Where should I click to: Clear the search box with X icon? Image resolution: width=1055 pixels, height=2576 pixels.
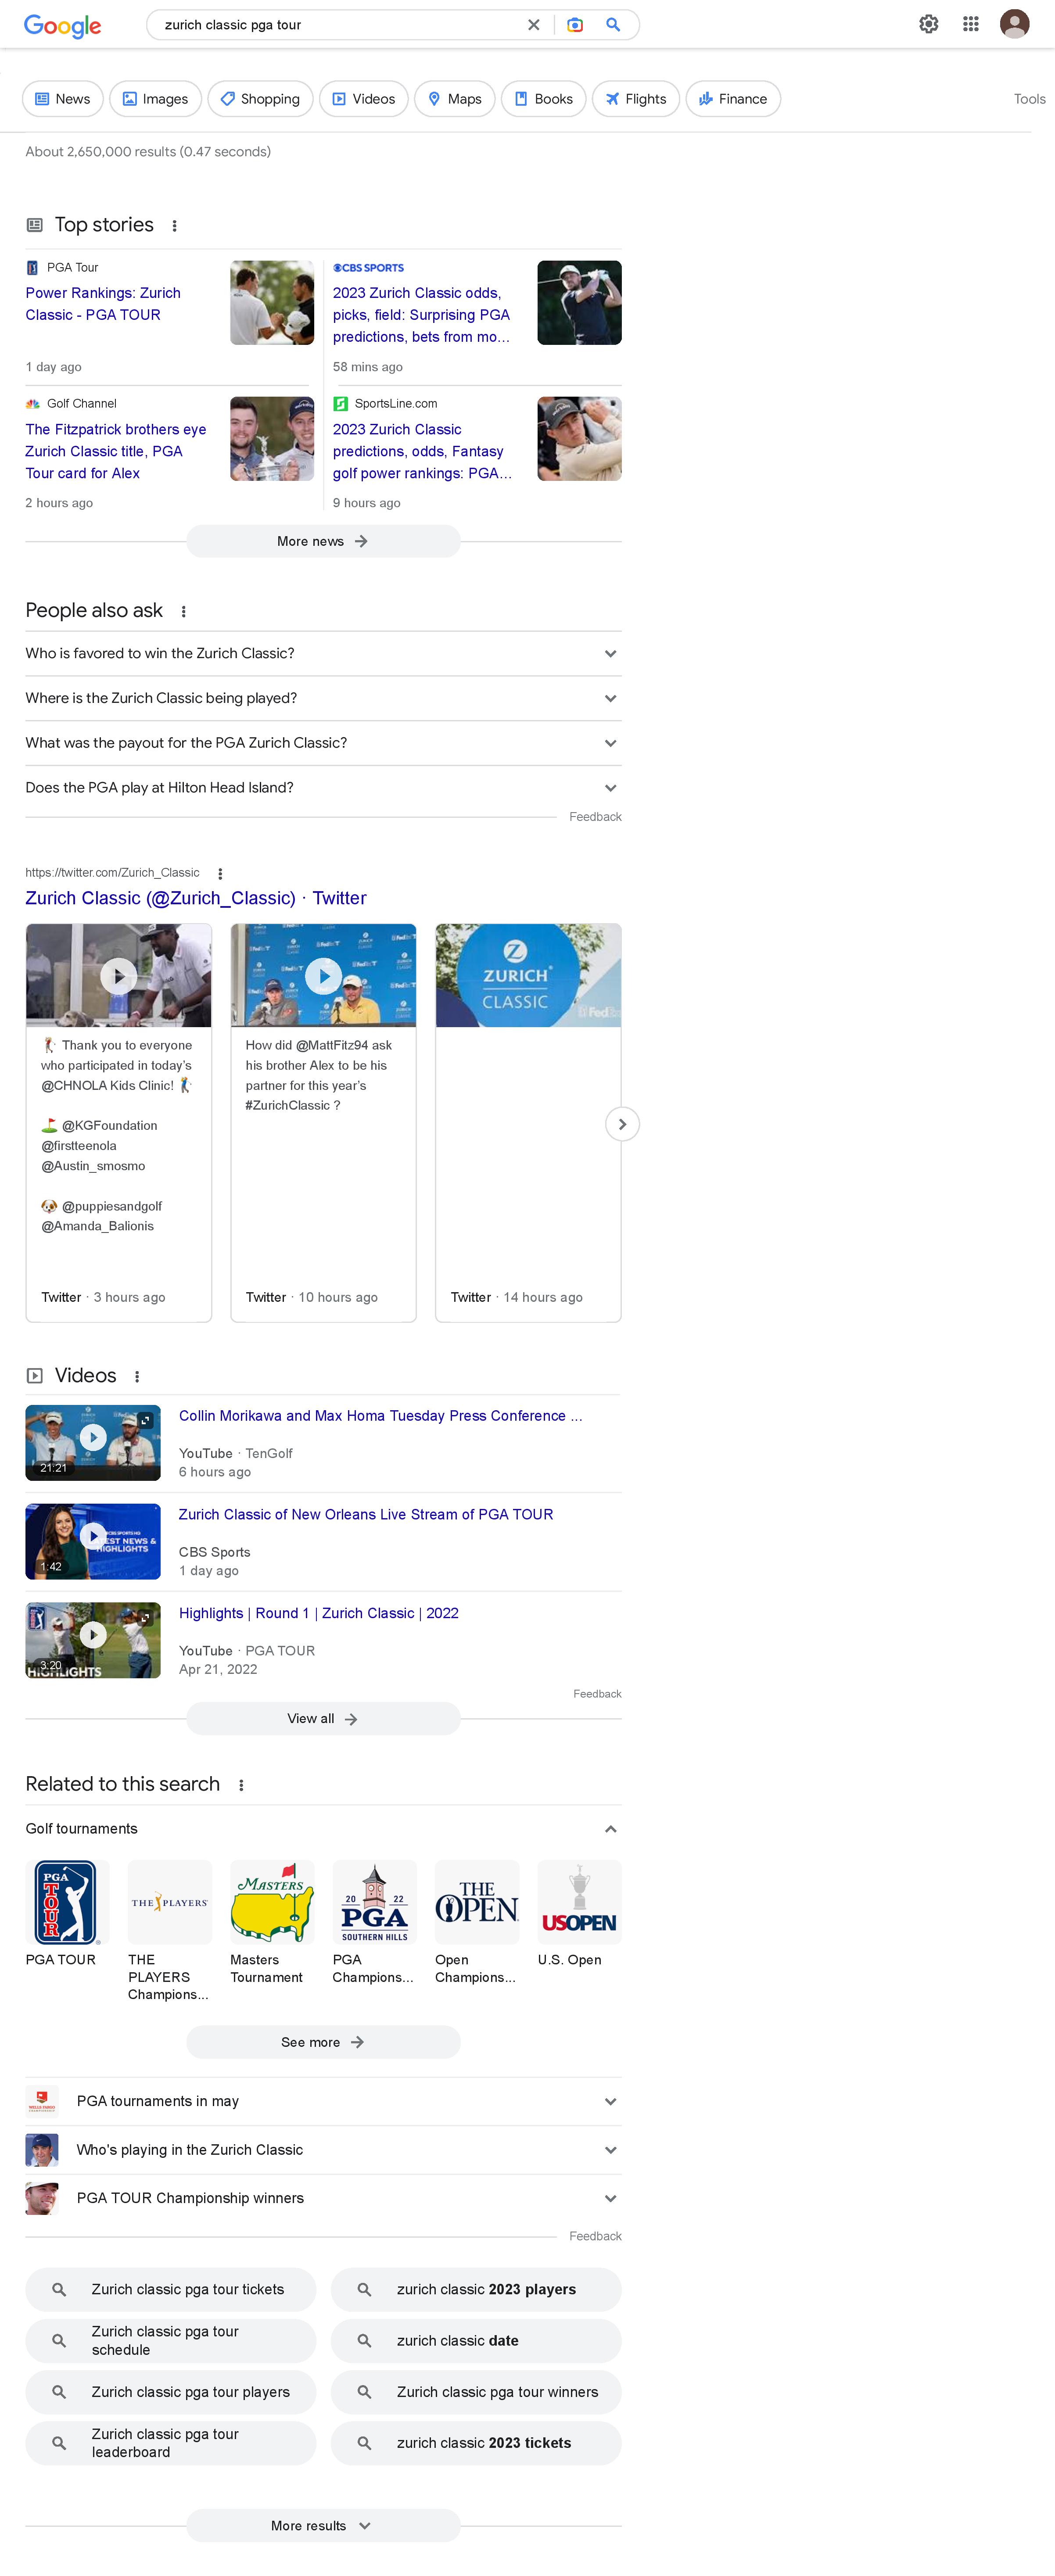coord(534,25)
